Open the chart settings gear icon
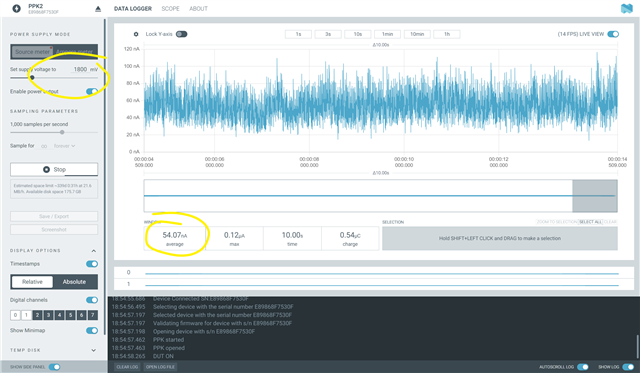640x373 pixels. (136, 34)
